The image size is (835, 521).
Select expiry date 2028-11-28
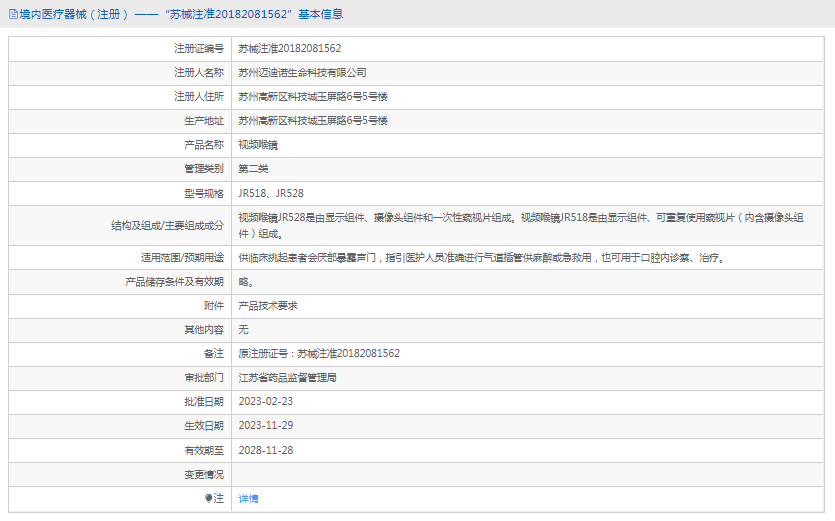(x=266, y=451)
